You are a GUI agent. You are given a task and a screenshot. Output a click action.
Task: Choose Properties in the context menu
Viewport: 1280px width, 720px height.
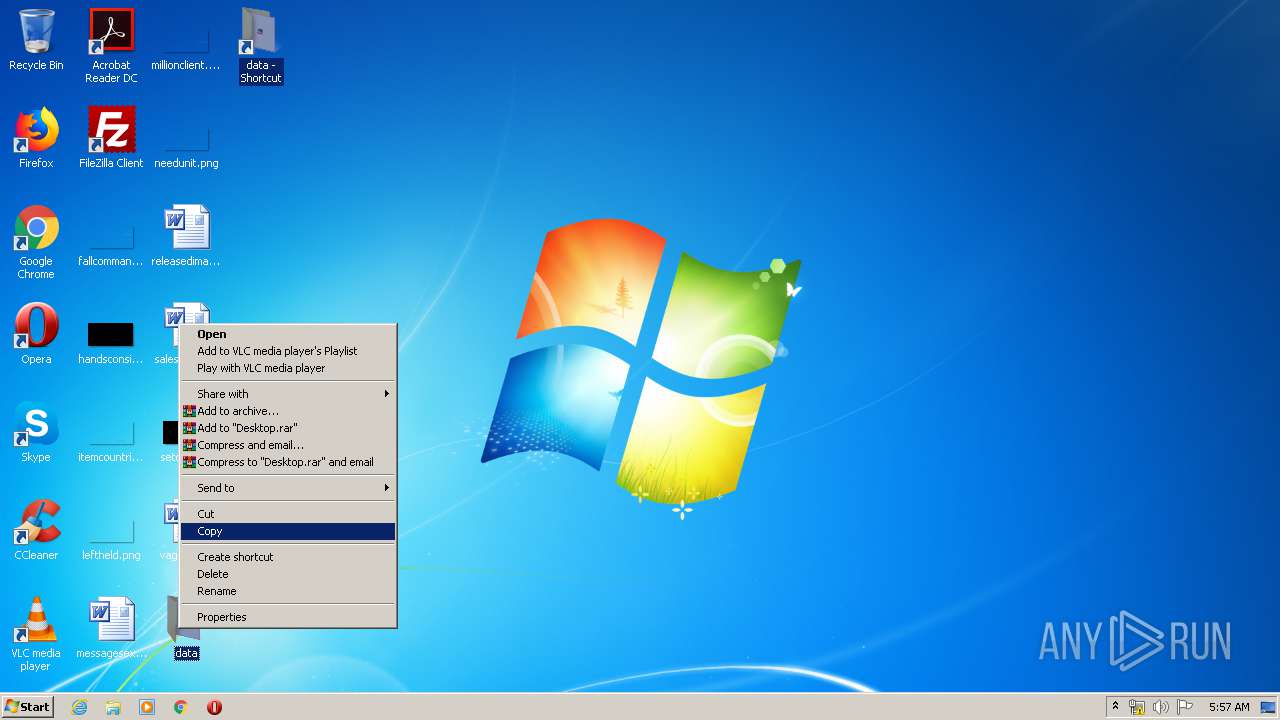click(288, 617)
